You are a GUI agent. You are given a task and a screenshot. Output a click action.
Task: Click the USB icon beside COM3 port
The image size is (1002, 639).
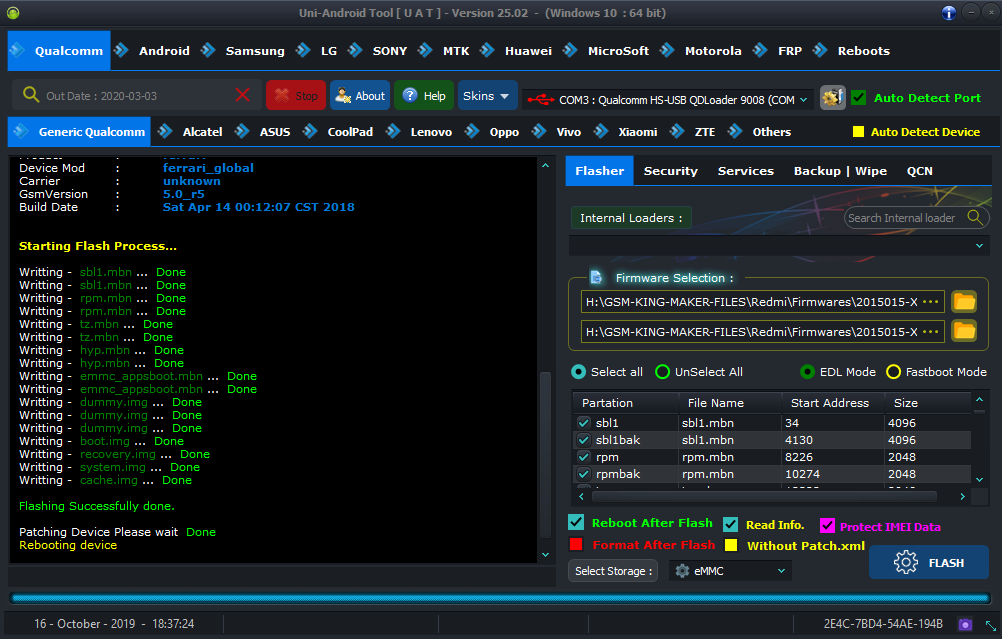[541, 99]
